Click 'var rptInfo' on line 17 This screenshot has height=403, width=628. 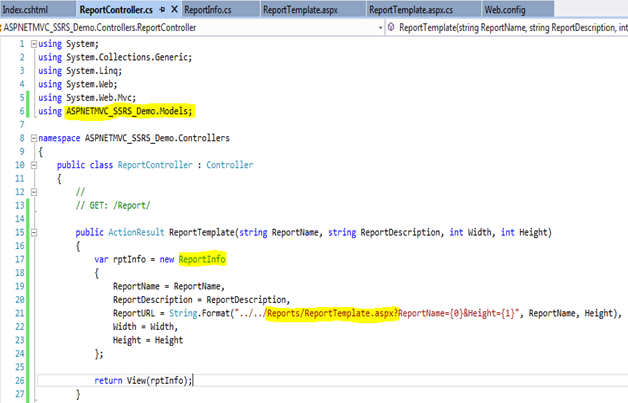pos(120,260)
